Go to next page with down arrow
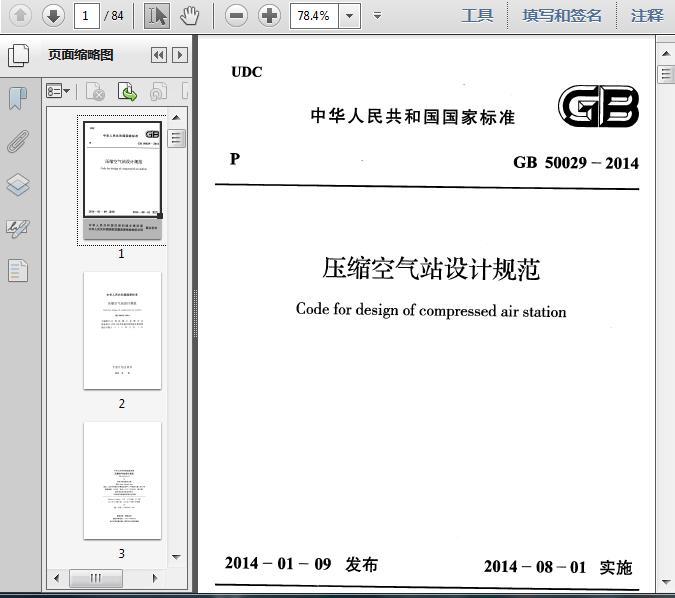This screenshot has width=675, height=598. [x=53, y=16]
